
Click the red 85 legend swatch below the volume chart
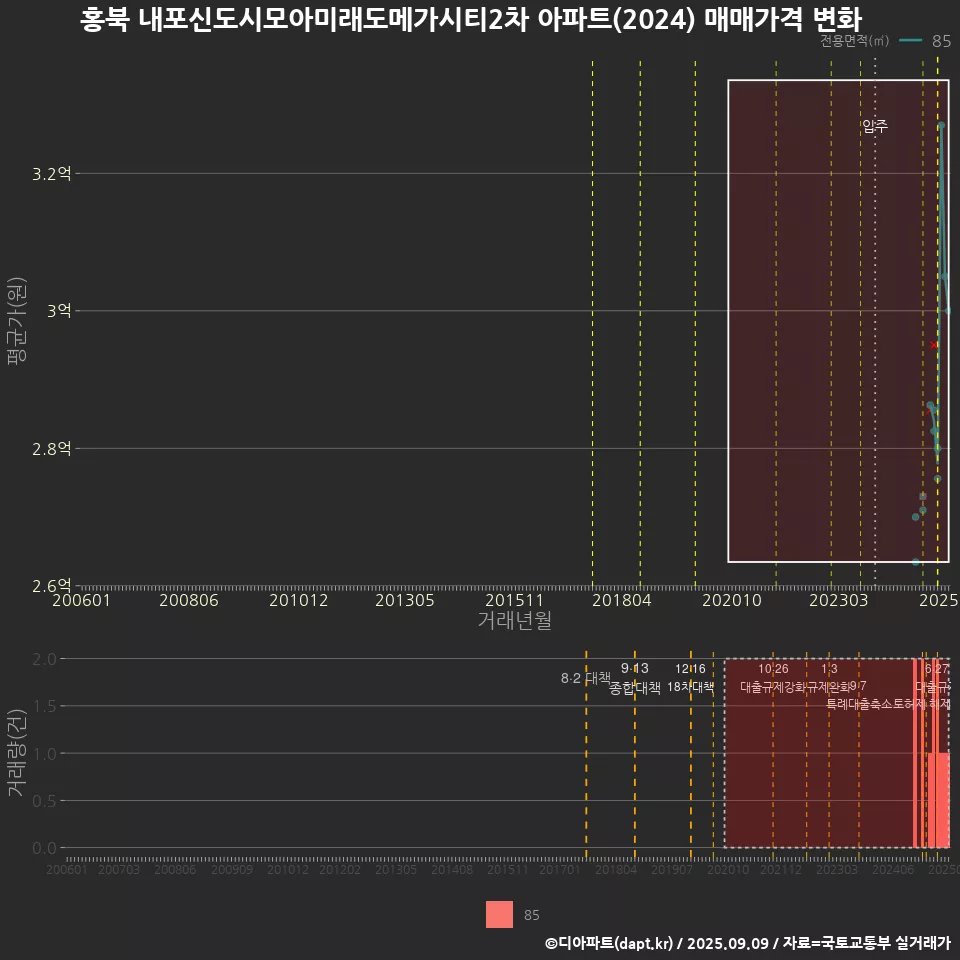pos(499,914)
